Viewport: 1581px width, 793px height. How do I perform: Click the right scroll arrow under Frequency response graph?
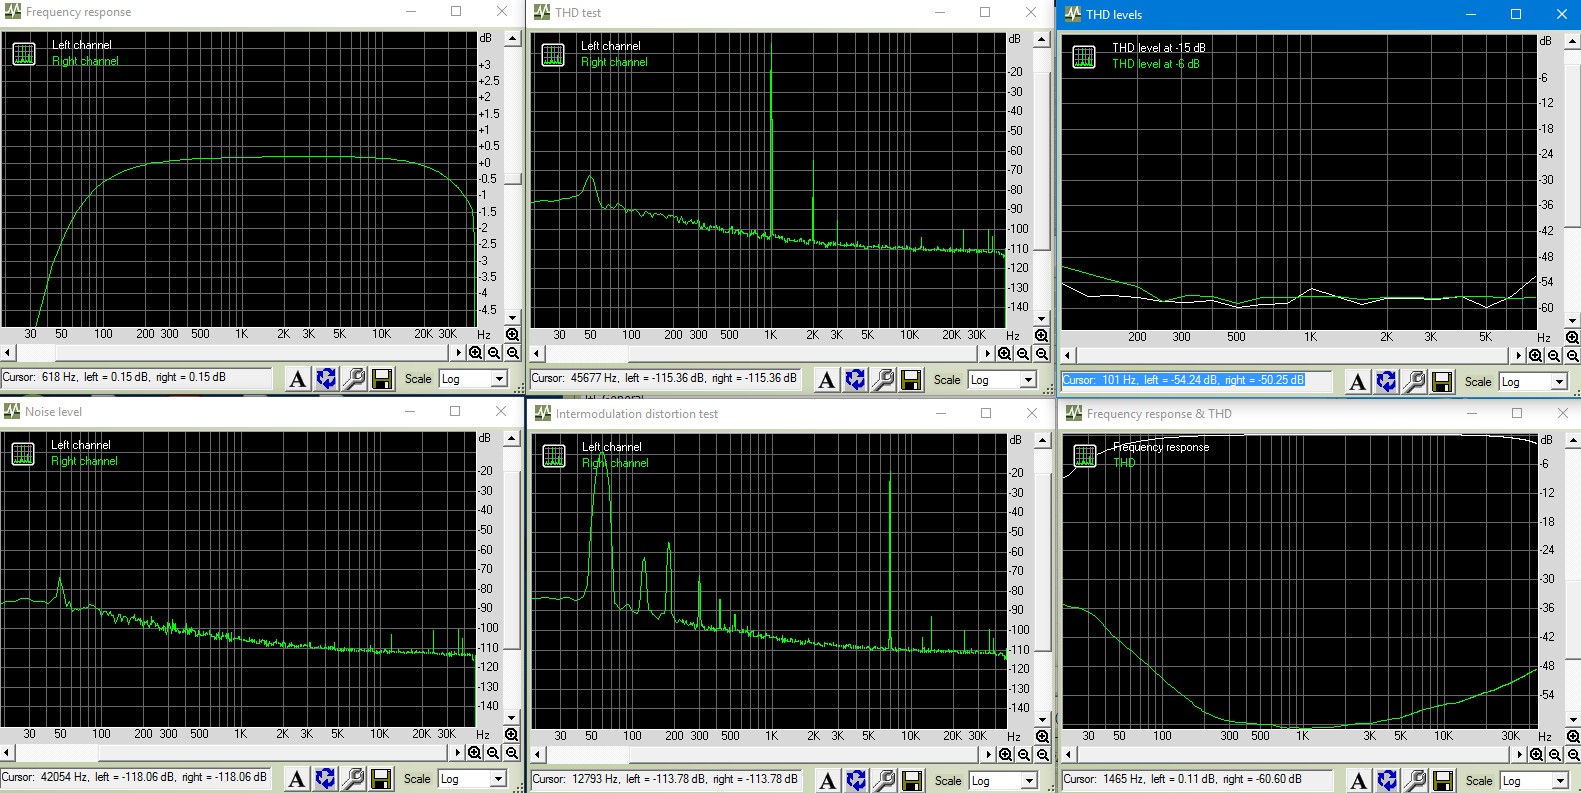(x=458, y=353)
